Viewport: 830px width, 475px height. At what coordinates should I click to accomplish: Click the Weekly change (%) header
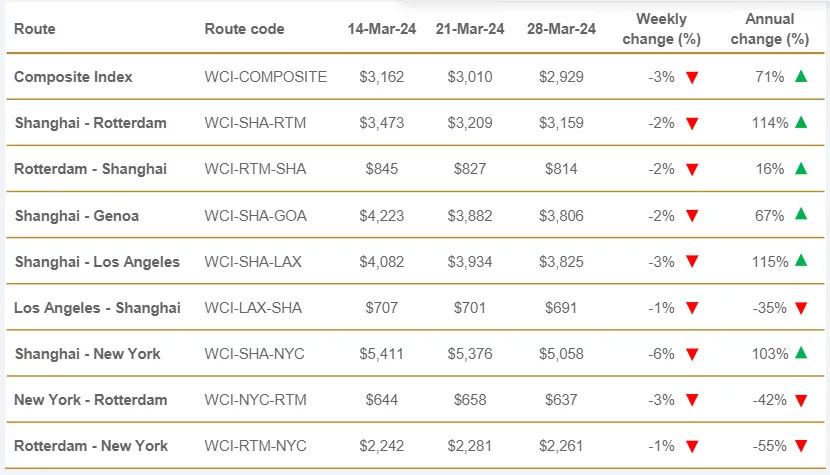(x=661, y=29)
